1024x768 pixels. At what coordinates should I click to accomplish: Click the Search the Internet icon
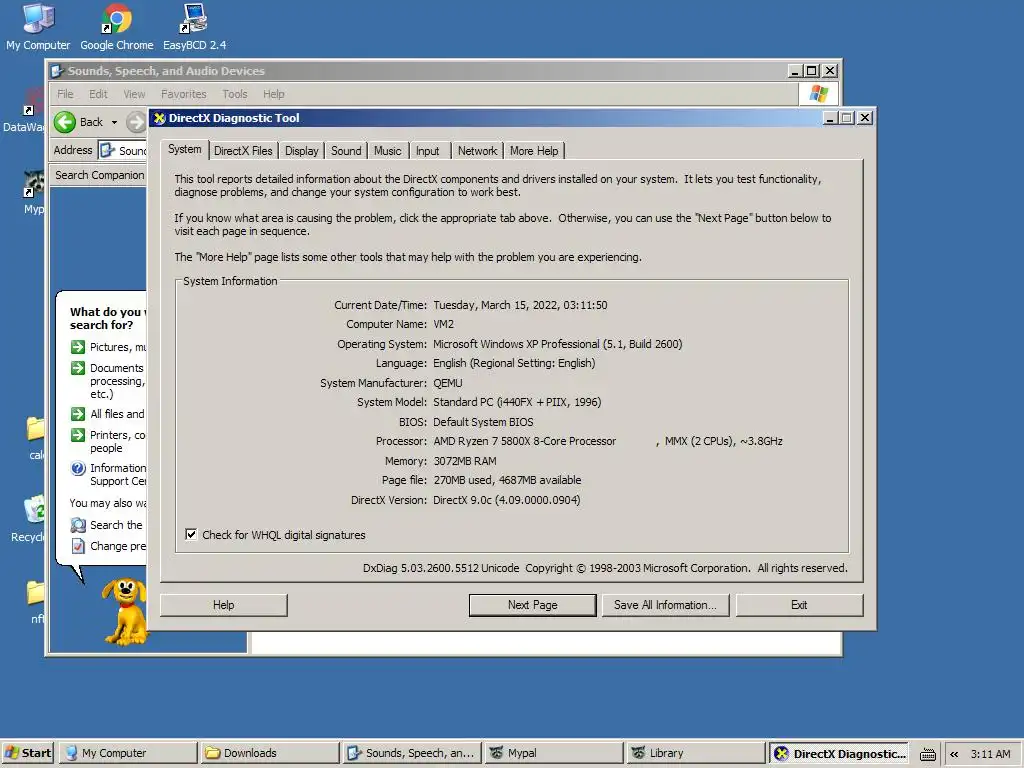pos(78,525)
